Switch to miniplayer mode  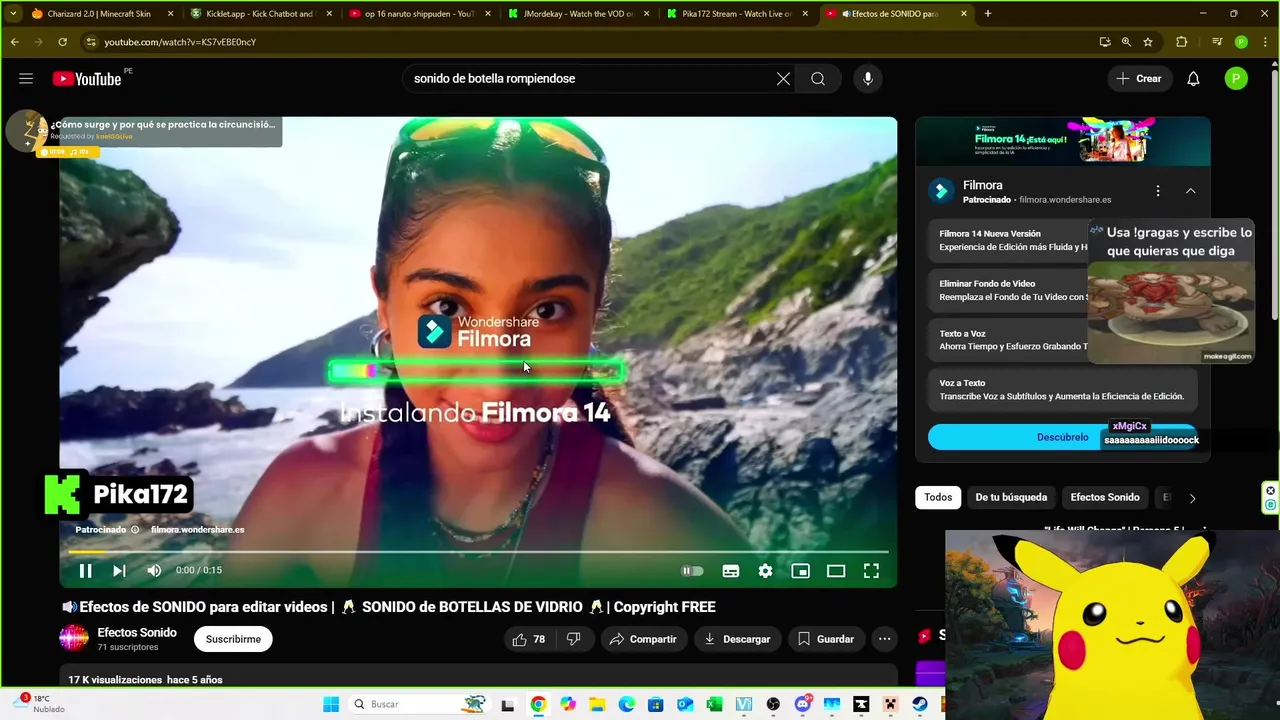tap(800, 571)
